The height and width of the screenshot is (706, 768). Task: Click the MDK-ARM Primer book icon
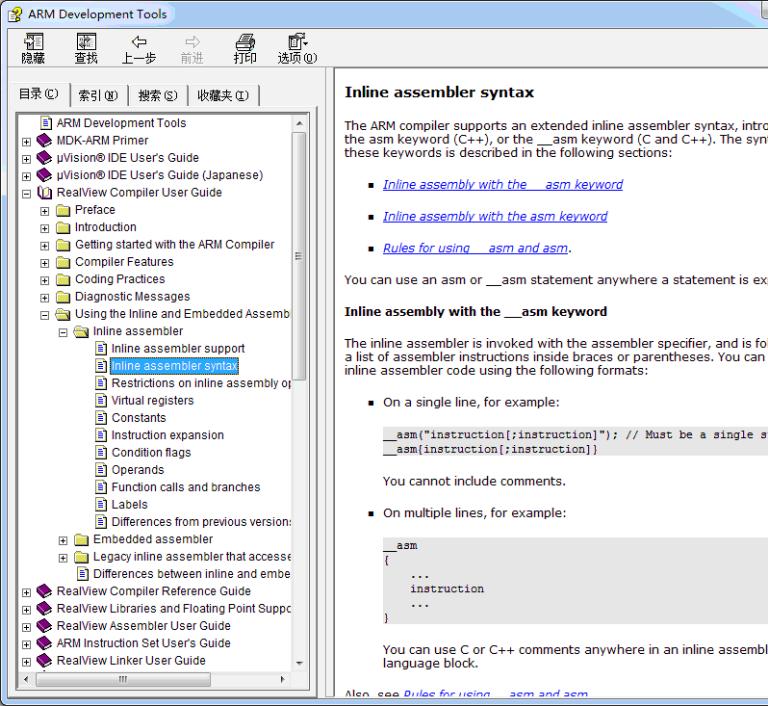45,141
